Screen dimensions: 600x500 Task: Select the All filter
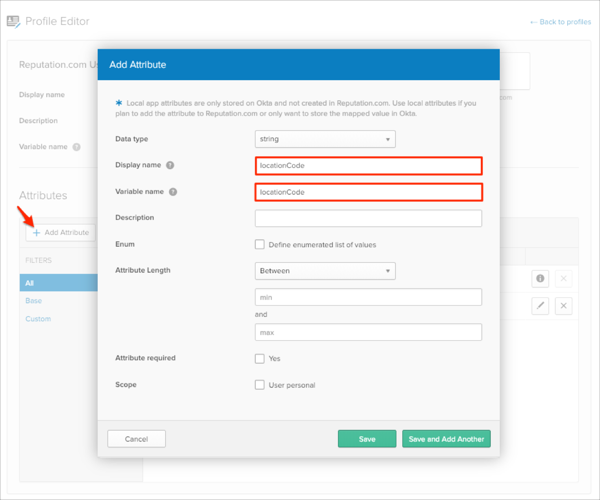[30, 283]
